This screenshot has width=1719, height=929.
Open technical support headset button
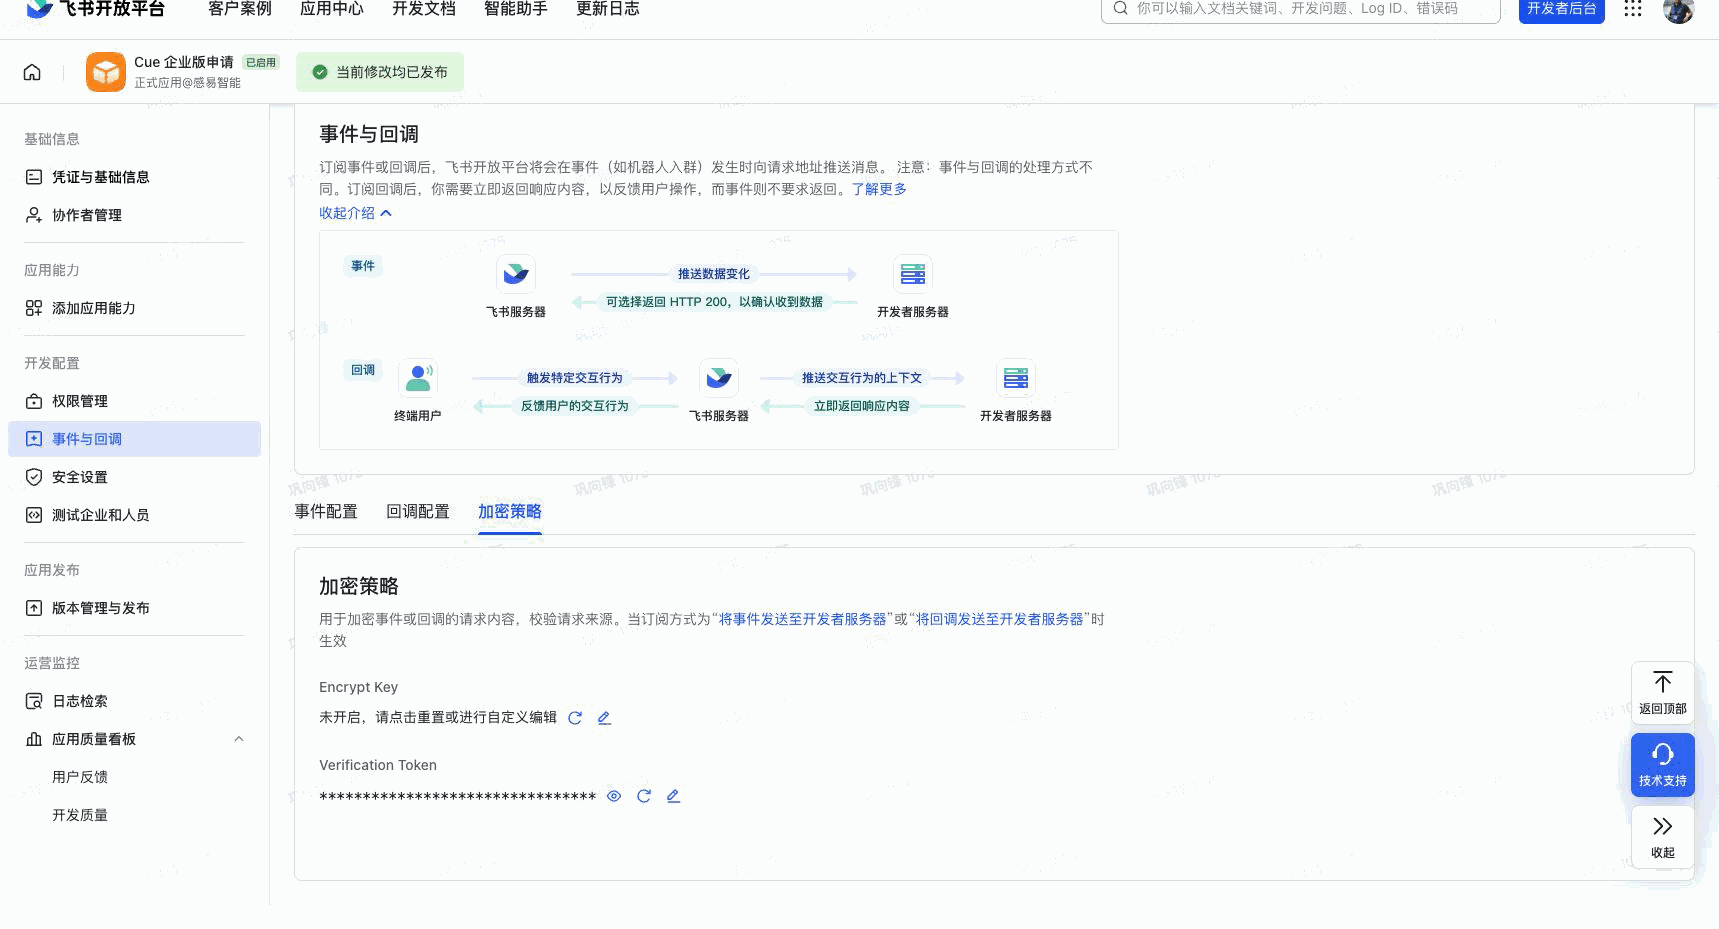click(x=1663, y=765)
